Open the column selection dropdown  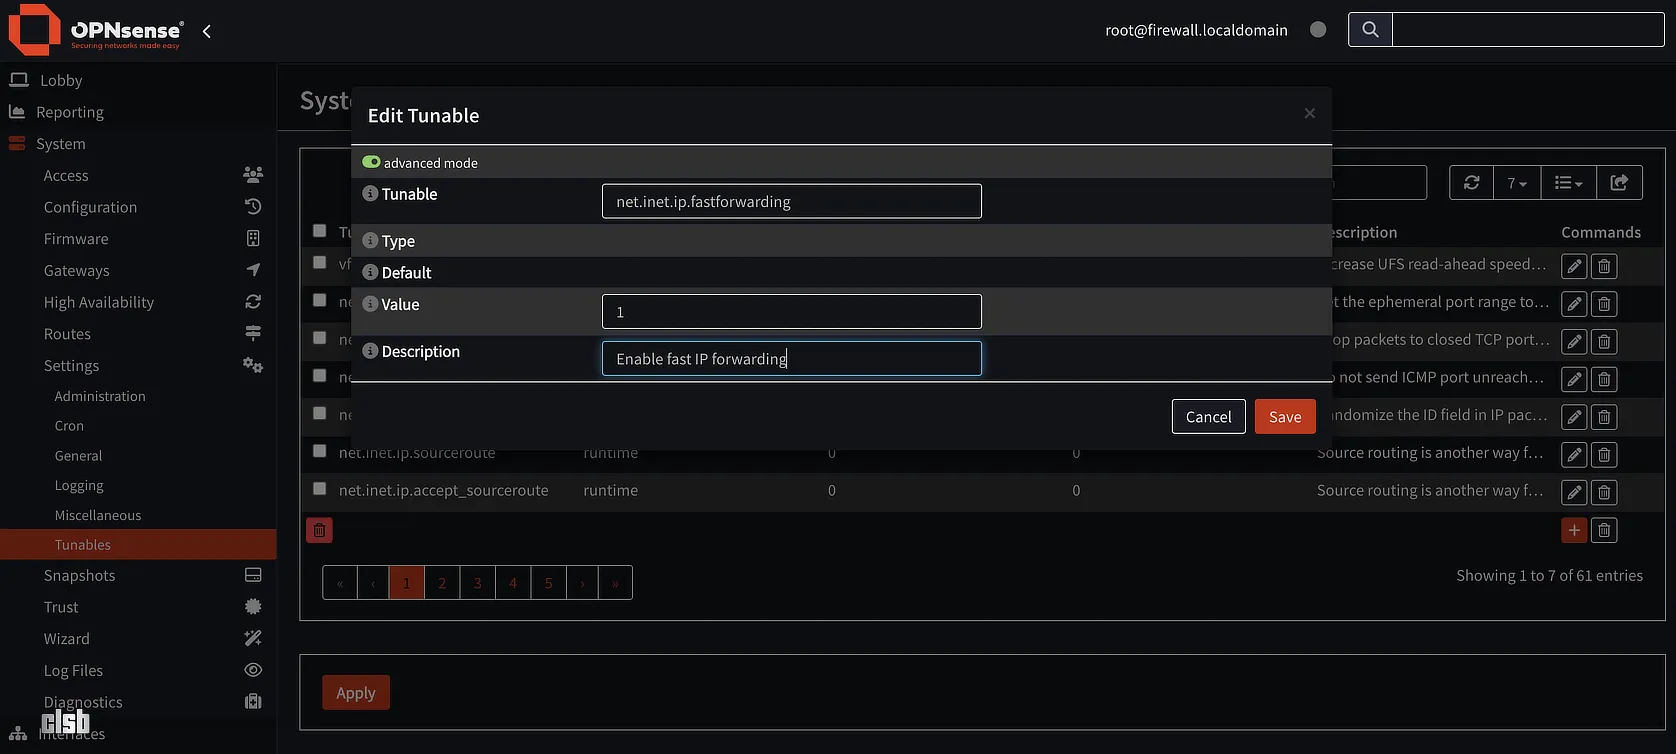point(1569,183)
